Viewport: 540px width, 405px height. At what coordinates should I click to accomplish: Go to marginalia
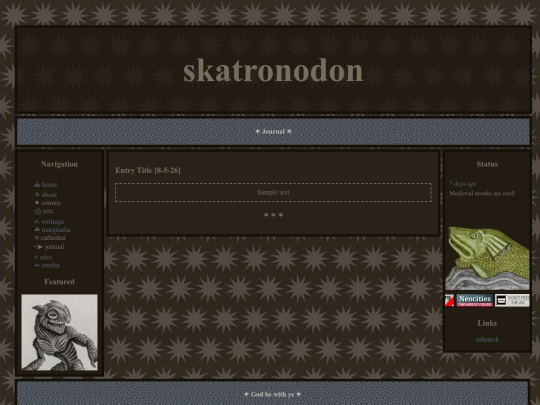click(x=52, y=230)
